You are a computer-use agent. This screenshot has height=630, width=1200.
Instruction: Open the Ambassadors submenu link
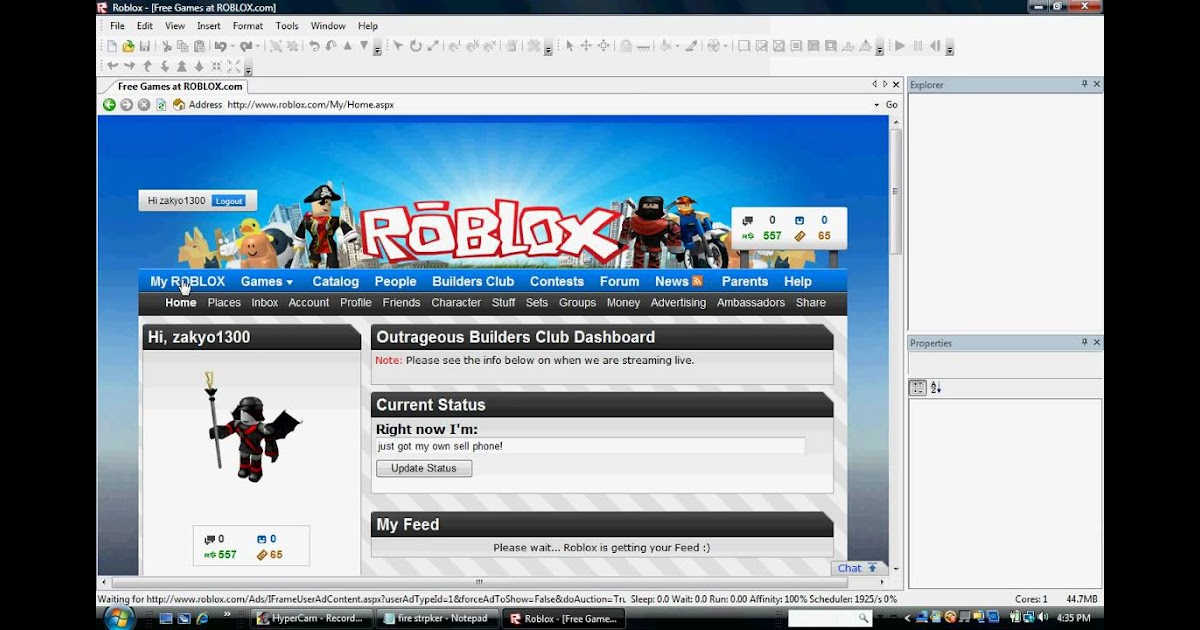[751, 302]
